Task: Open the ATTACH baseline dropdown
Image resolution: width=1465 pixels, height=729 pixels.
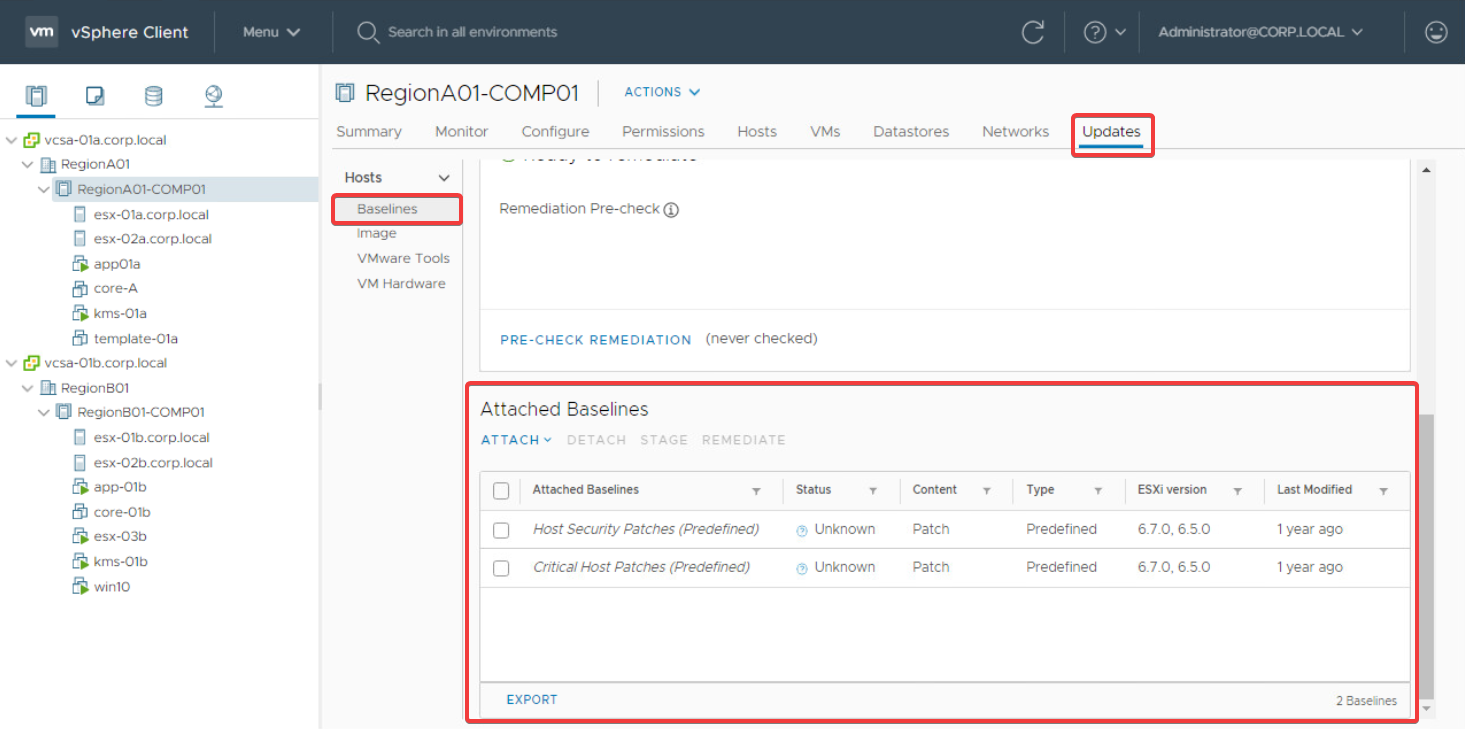Action: (516, 440)
